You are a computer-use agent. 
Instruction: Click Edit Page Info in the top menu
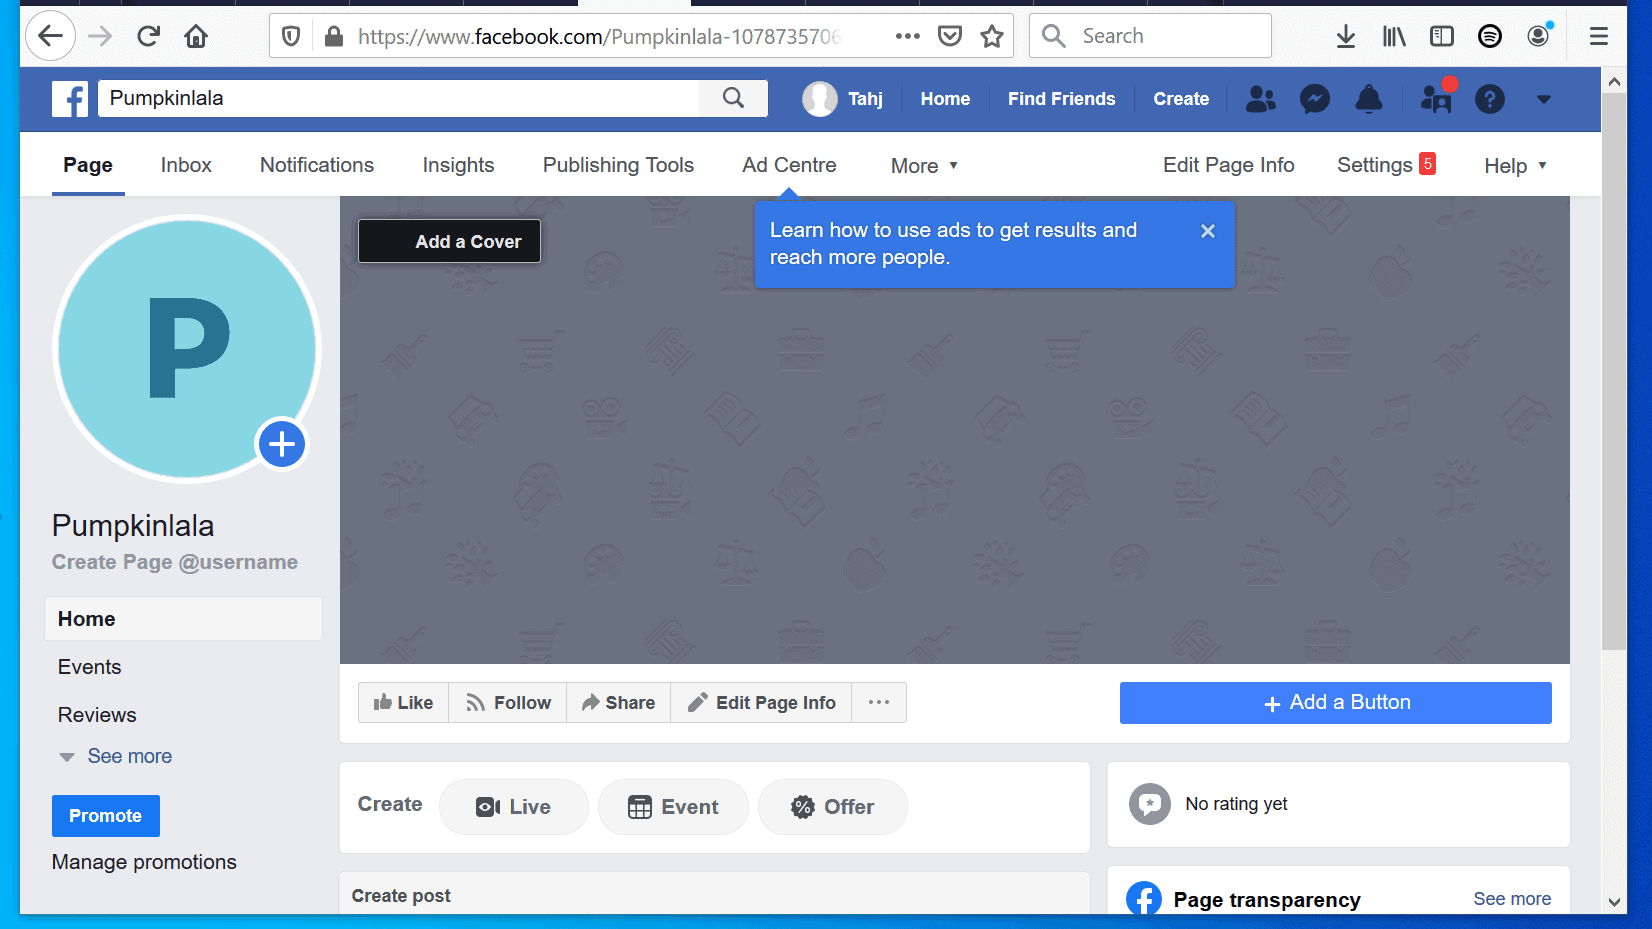coord(1228,165)
